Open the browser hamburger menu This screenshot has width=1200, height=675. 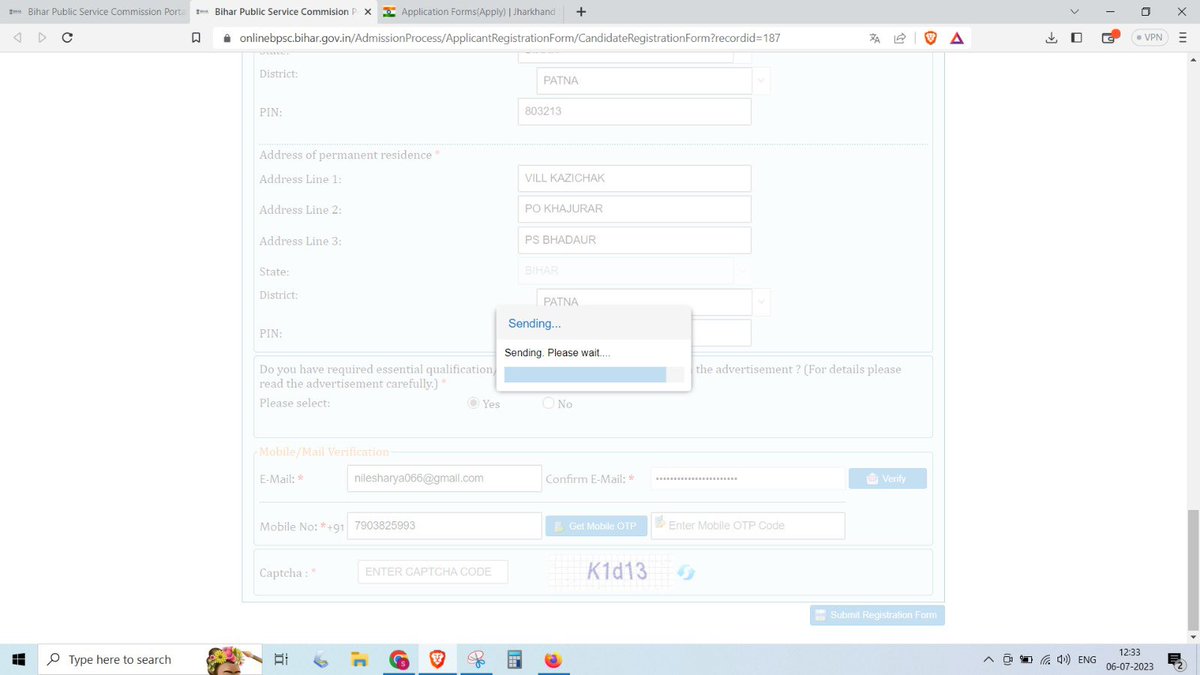(x=1184, y=38)
